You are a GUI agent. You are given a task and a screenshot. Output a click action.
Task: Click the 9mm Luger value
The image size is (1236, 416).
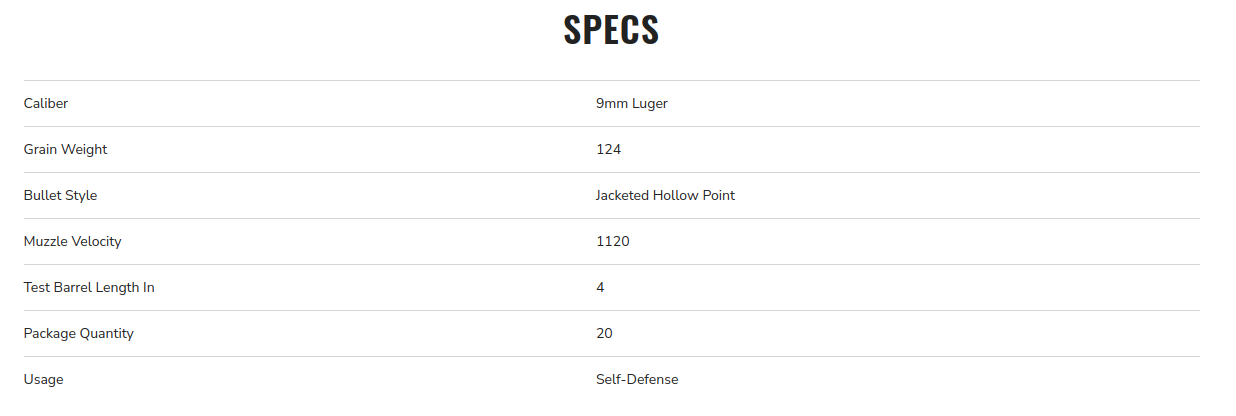(x=632, y=103)
